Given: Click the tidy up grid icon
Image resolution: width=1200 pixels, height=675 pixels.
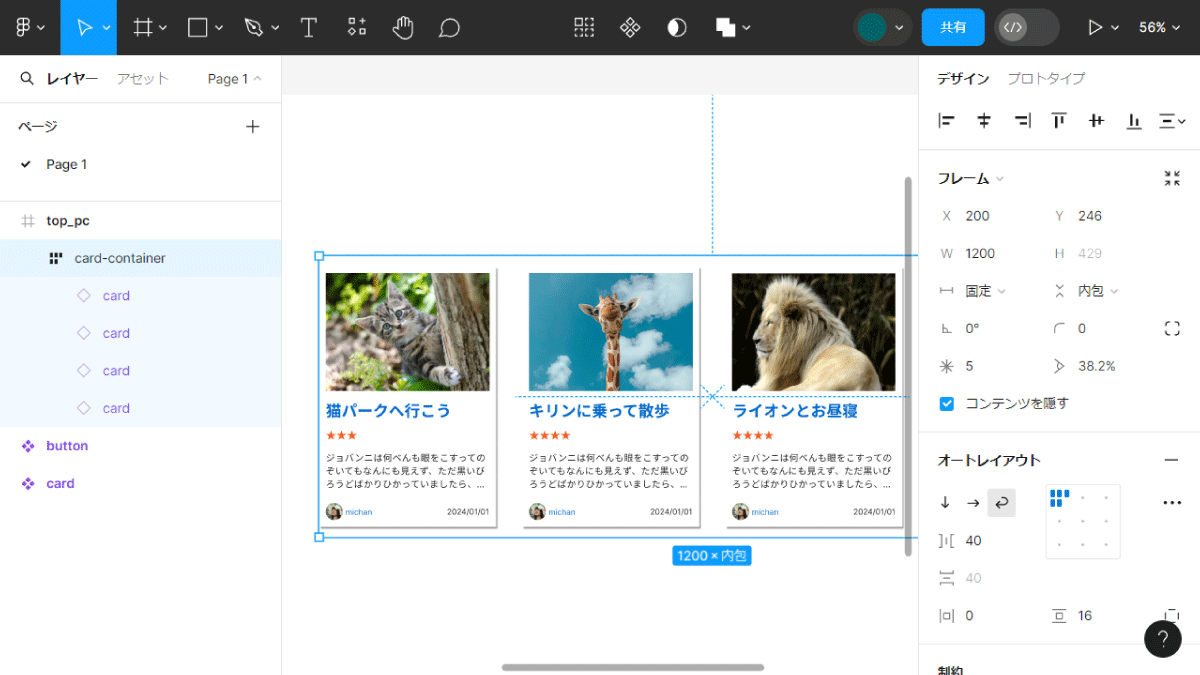Looking at the screenshot, I should point(584,28).
